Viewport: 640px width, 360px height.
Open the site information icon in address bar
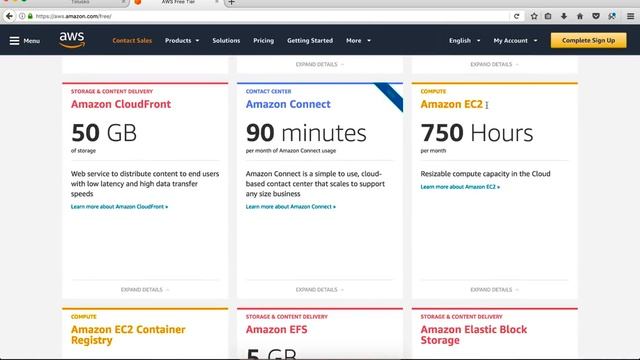click(22, 16)
